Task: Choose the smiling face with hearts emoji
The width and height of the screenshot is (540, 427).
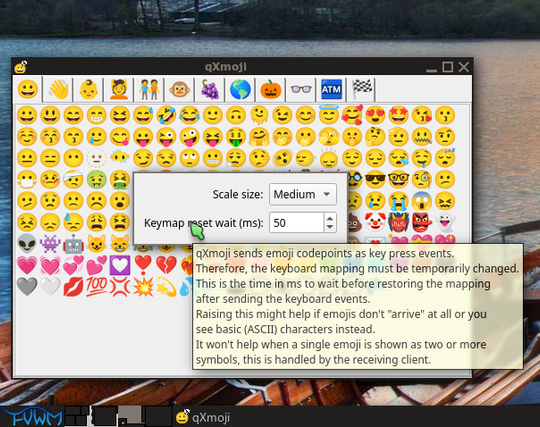Action: pos(352,115)
